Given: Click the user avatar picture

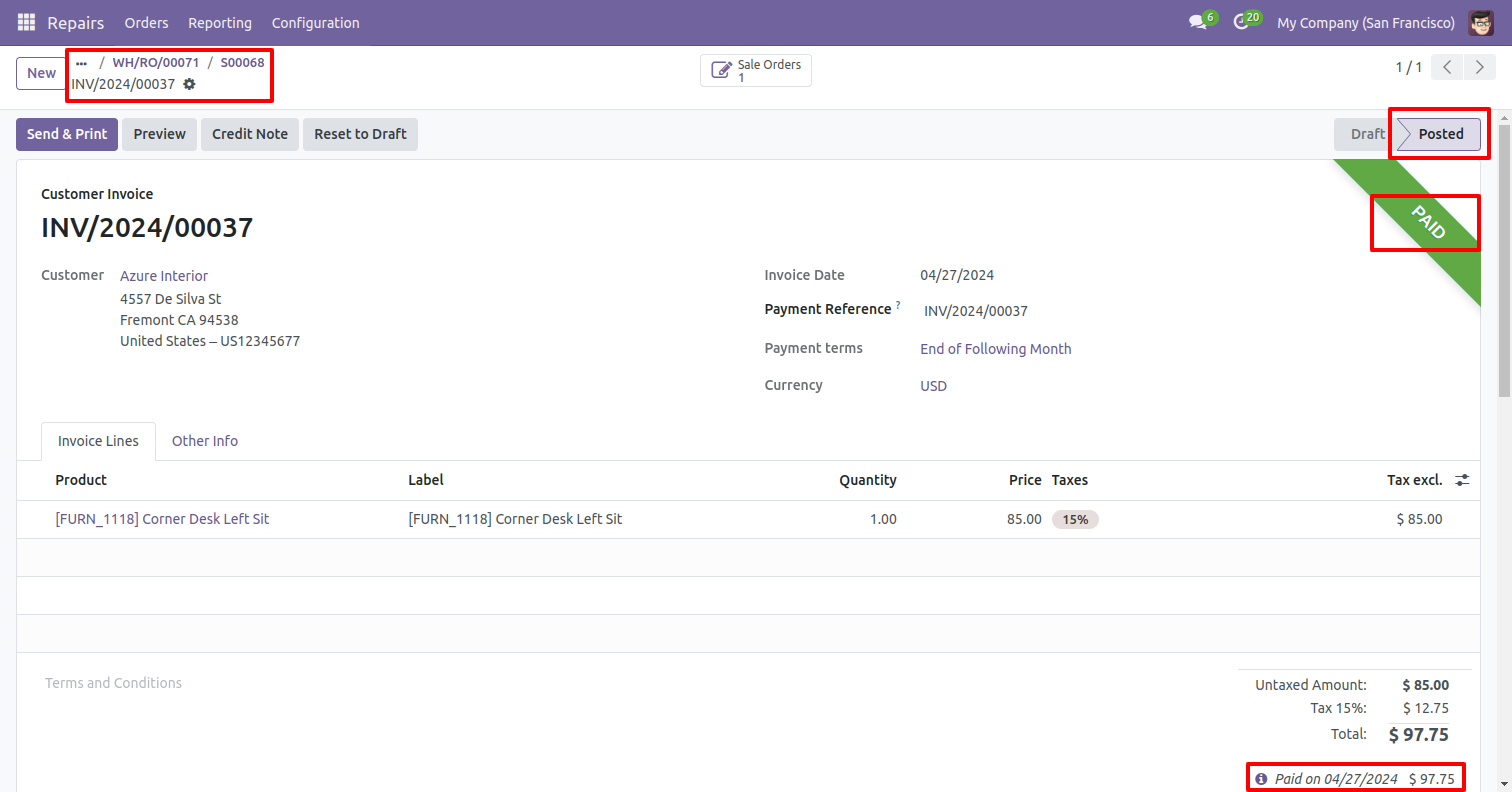Looking at the screenshot, I should pos(1481,22).
